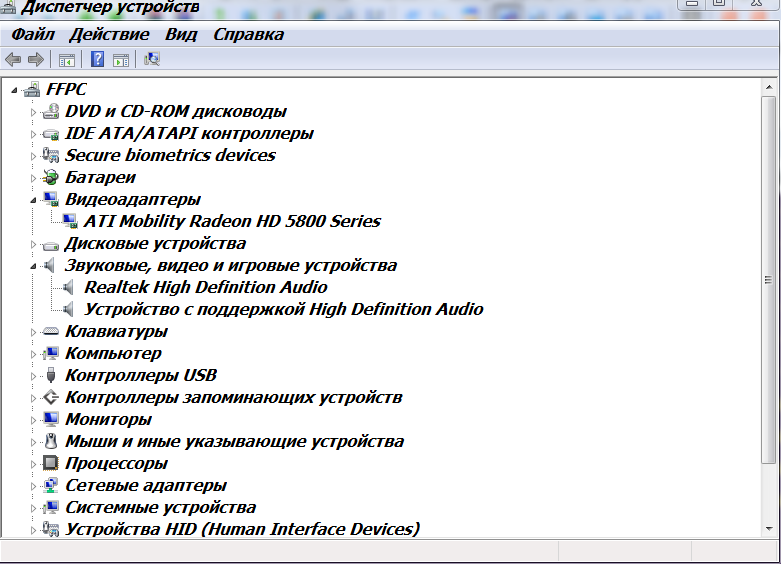Expand the Процессоры node
This screenshot has height=564, width=781.
33,463
